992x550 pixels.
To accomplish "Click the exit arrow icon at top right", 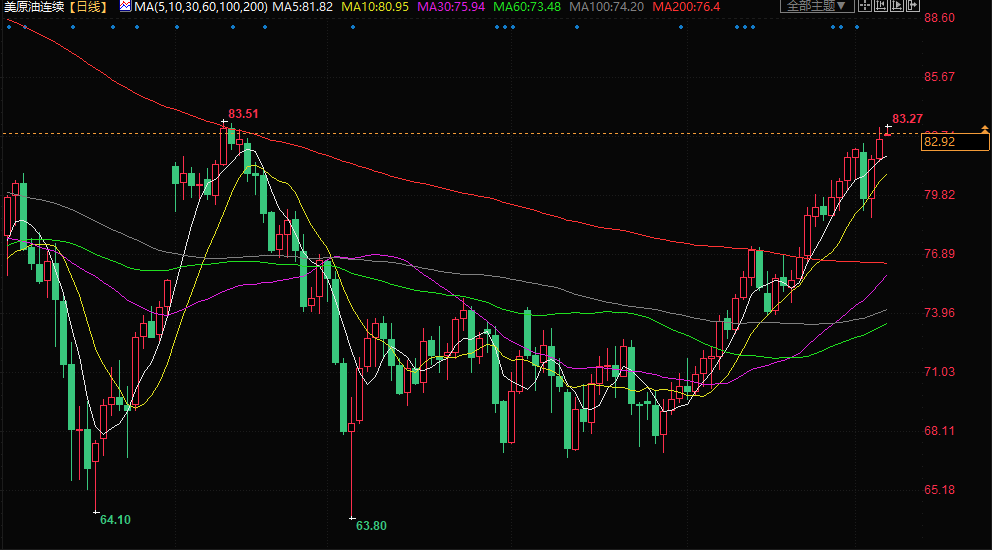I will [x=912, y=6].
